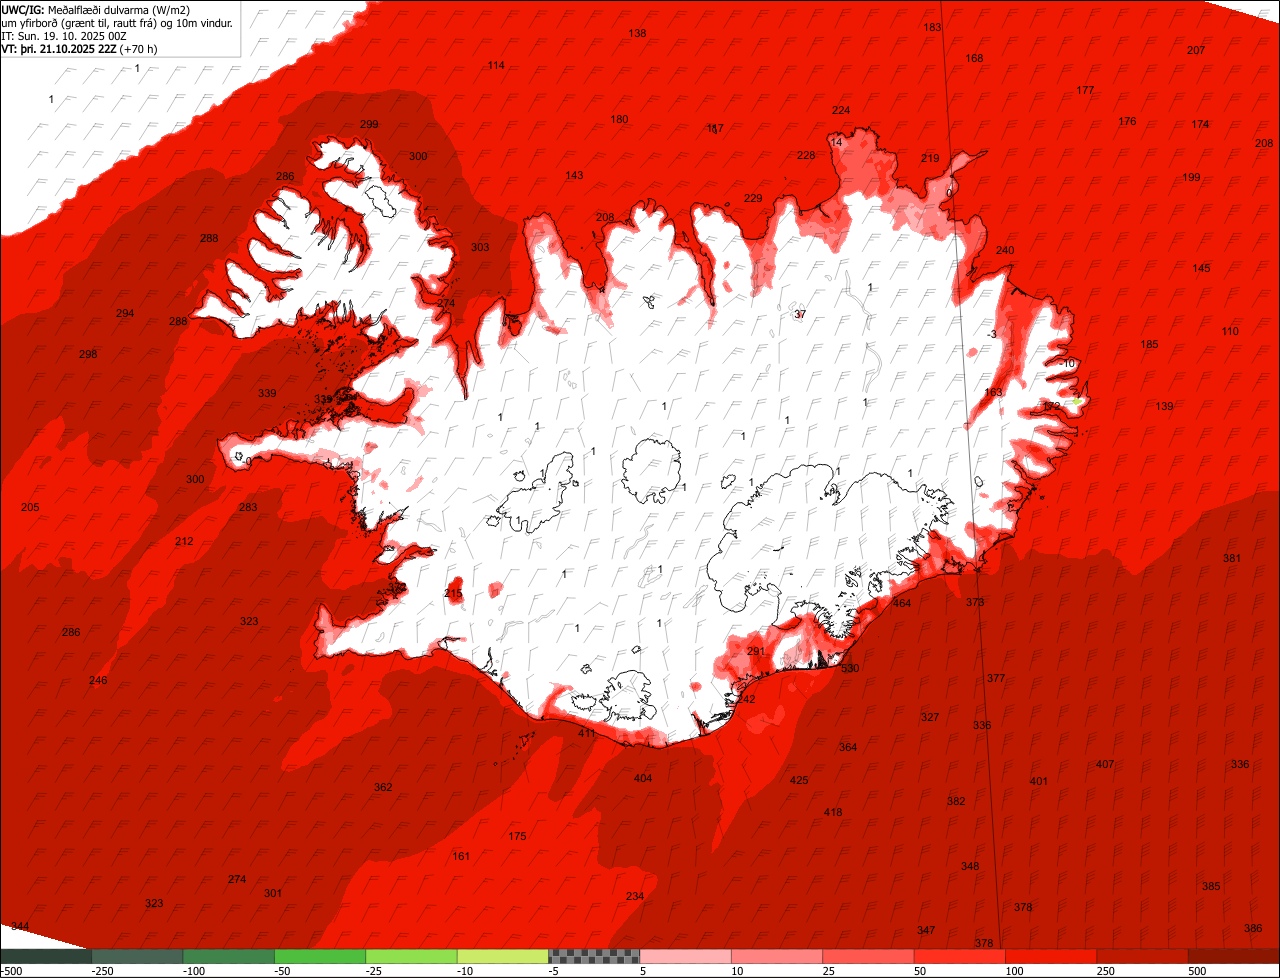The height and width of the screenshot is (978, 1280).
Task: Click the map value 114
Action: click(496, 65)
